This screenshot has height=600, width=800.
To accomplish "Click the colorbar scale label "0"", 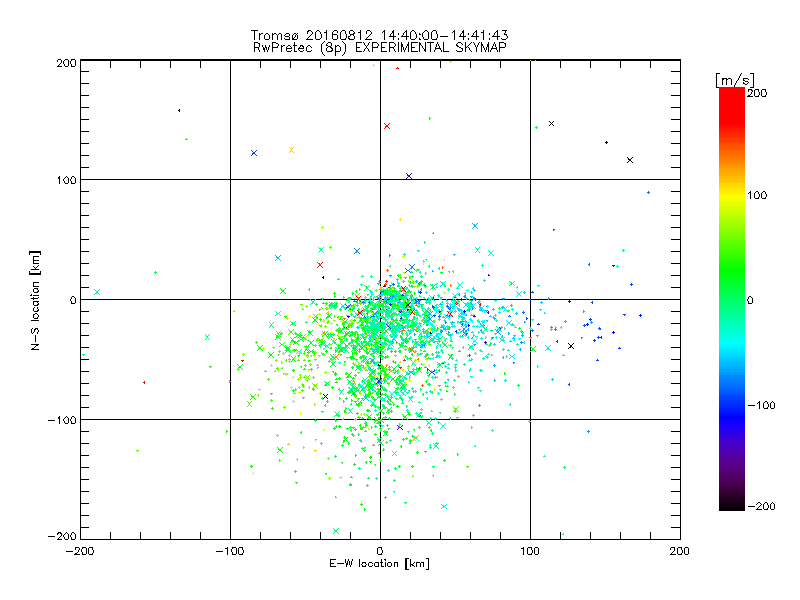I will click(x=750, y=301).
